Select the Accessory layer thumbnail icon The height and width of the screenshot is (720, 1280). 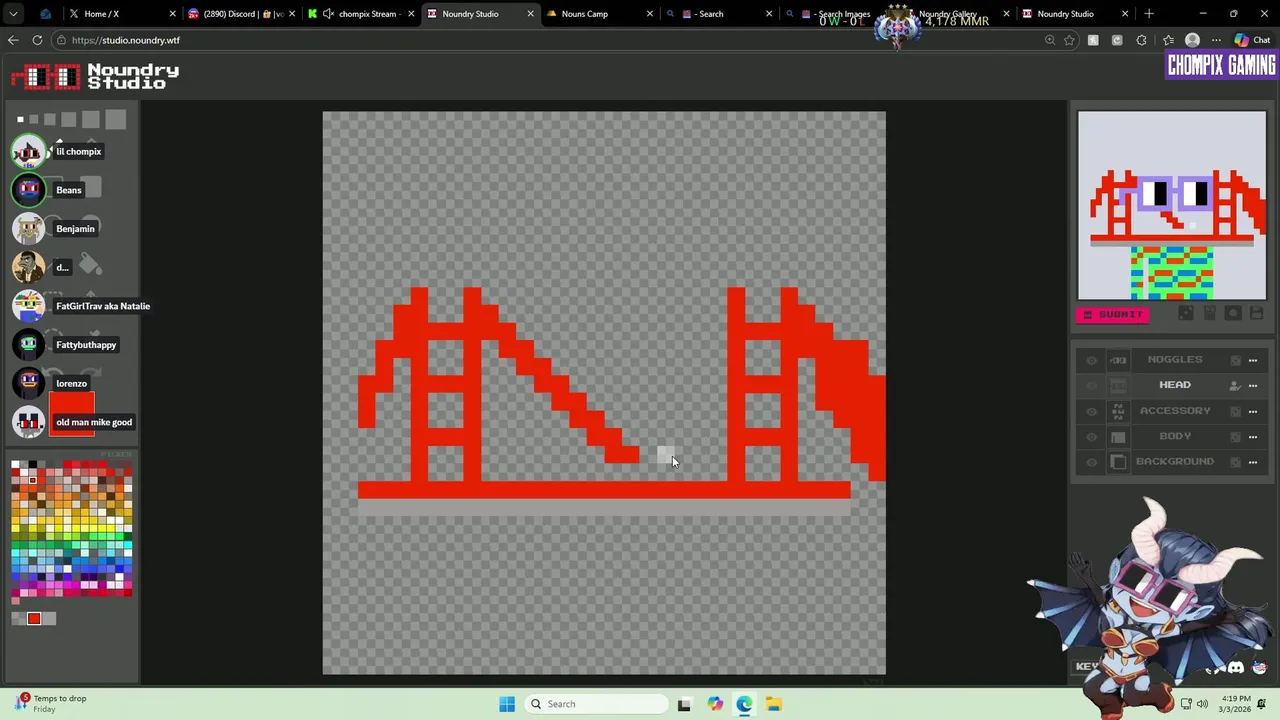(x=1118, y=411)
